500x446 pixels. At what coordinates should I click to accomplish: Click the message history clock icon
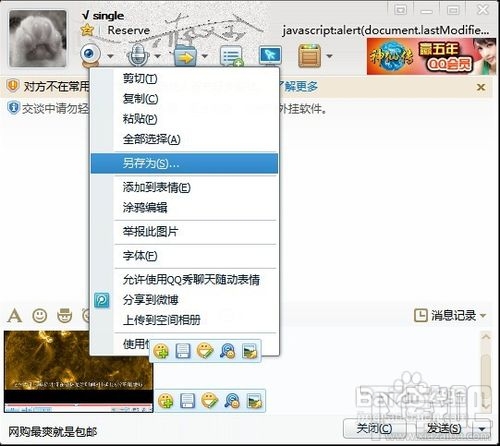pyautogui.click(x=421, y=315)
